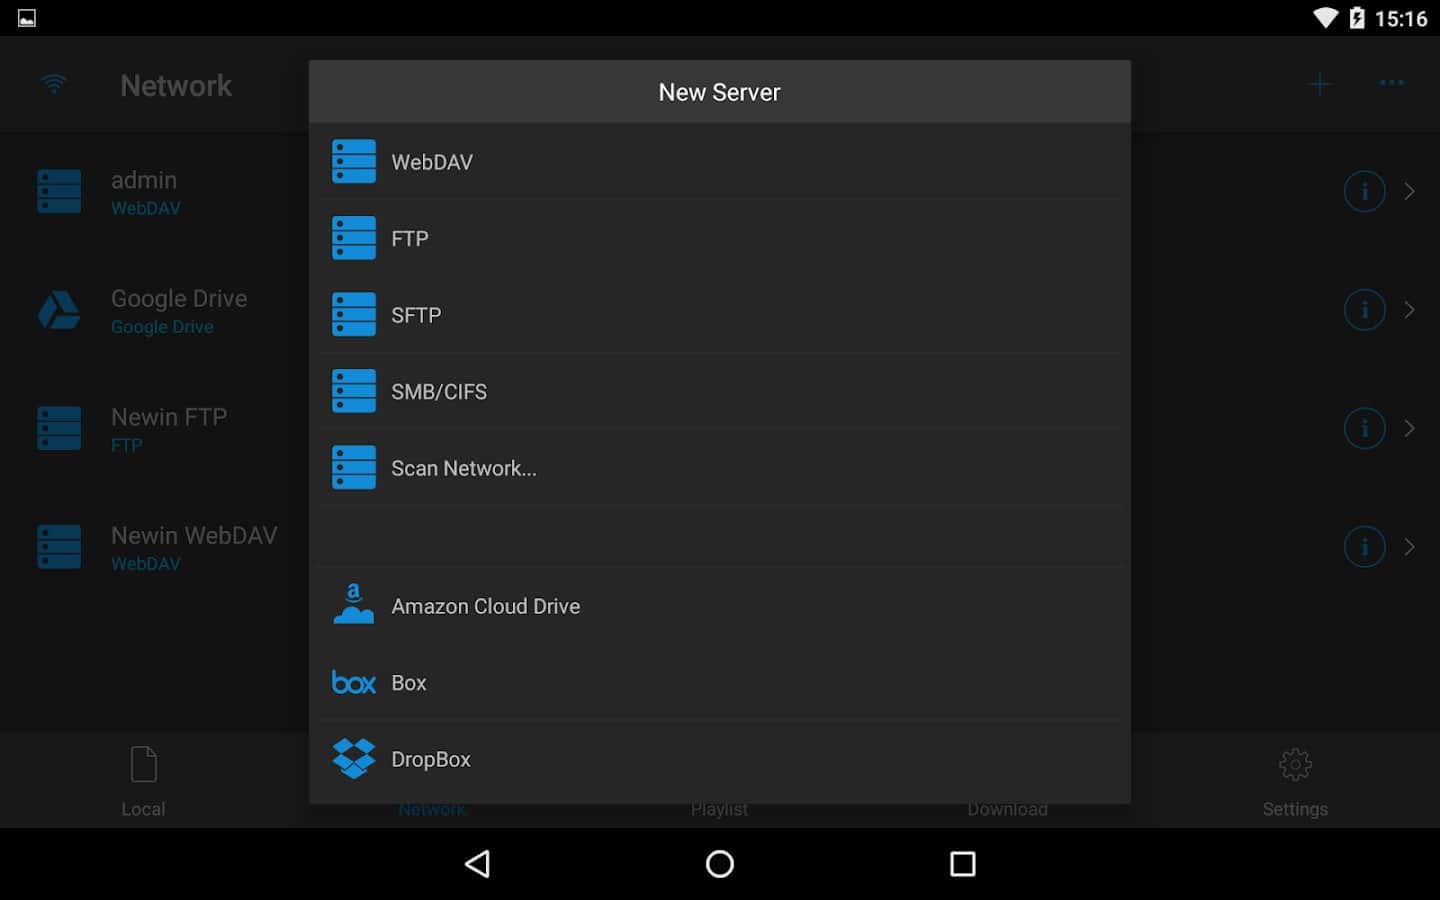Show info for Google Drive entry
The image size is (1440, 900).
coord(1364,310)
